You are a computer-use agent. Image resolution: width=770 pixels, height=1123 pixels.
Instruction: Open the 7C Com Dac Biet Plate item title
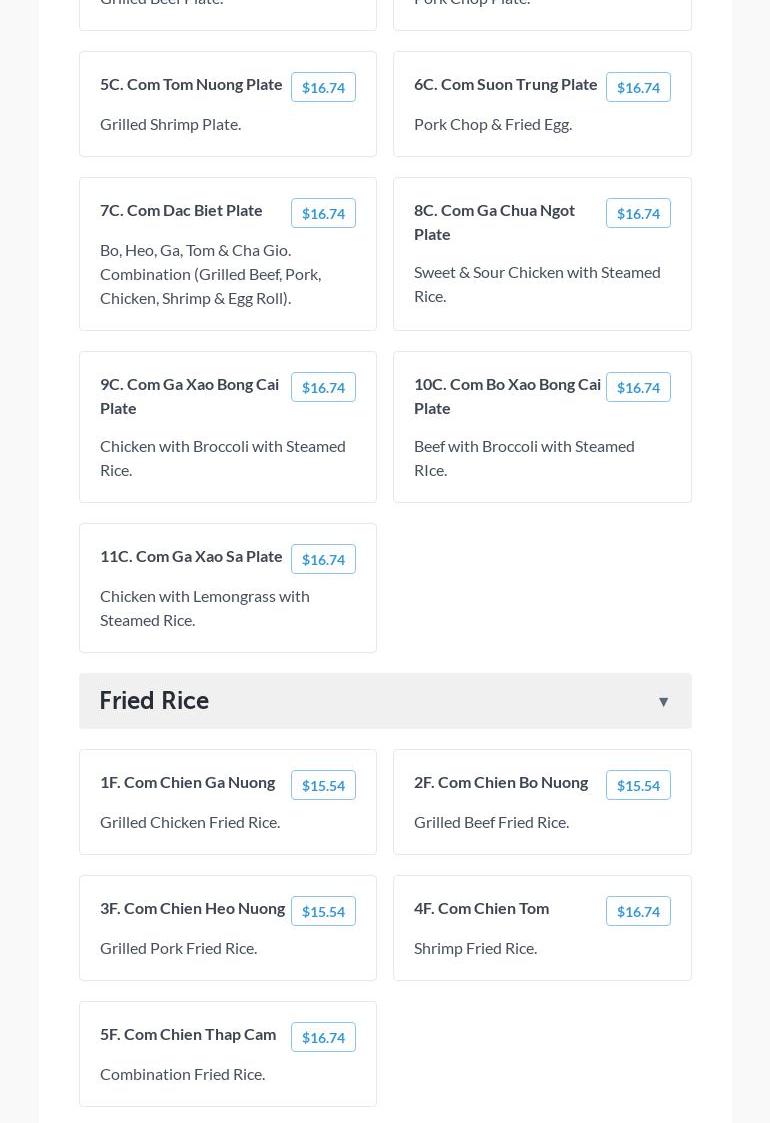(x=181, y=210)
